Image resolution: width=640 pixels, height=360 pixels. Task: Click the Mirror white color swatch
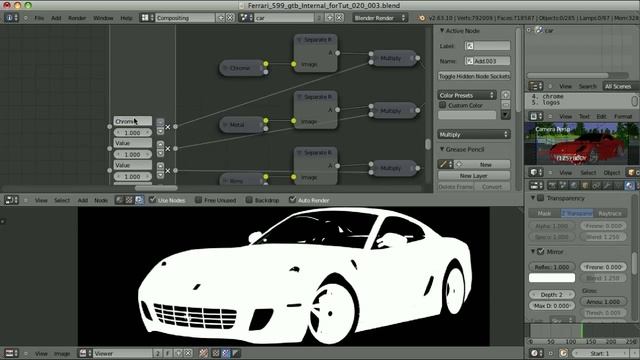[552, 278]
